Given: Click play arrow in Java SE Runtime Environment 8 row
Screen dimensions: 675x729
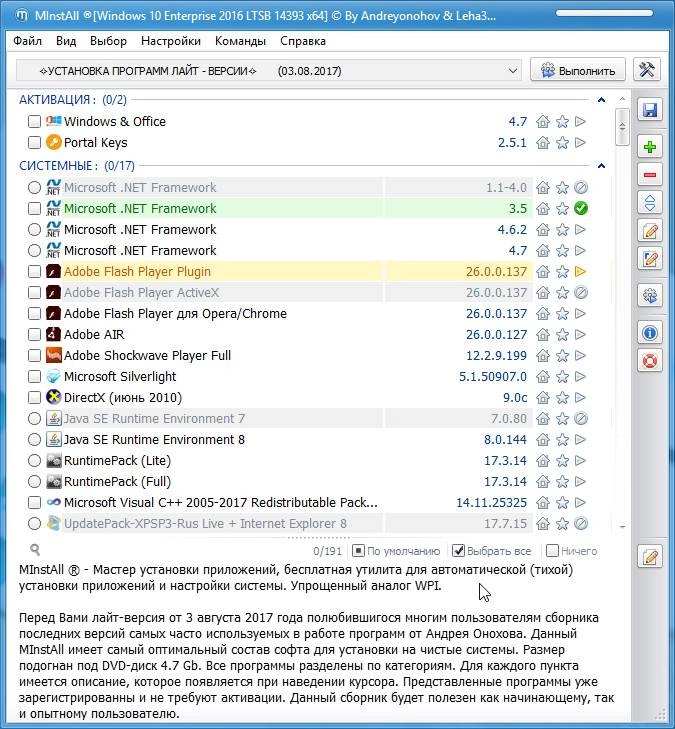Looking at the screenshot, I should point(580,439).
